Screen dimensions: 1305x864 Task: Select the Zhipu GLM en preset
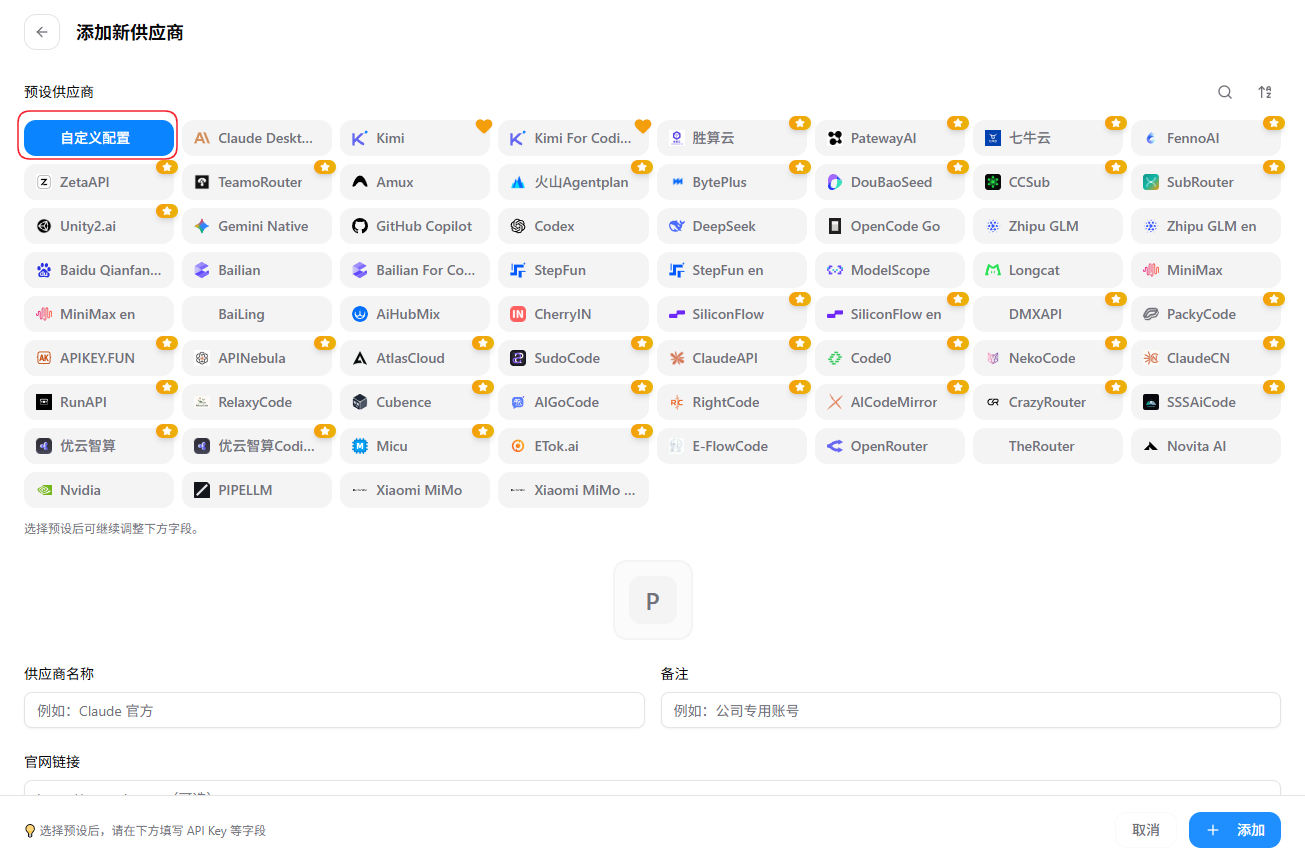(x=1206, y=226)
